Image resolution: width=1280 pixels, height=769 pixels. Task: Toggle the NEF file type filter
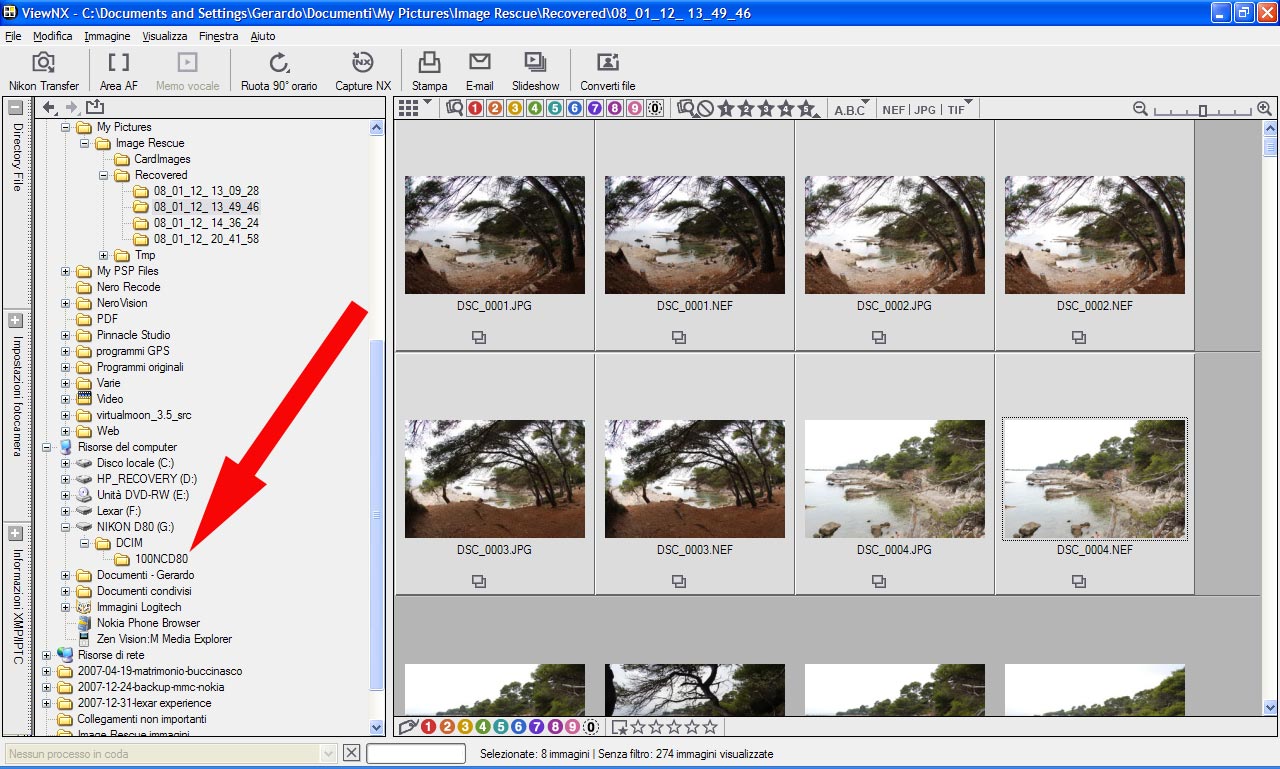(x=893, y=110)
